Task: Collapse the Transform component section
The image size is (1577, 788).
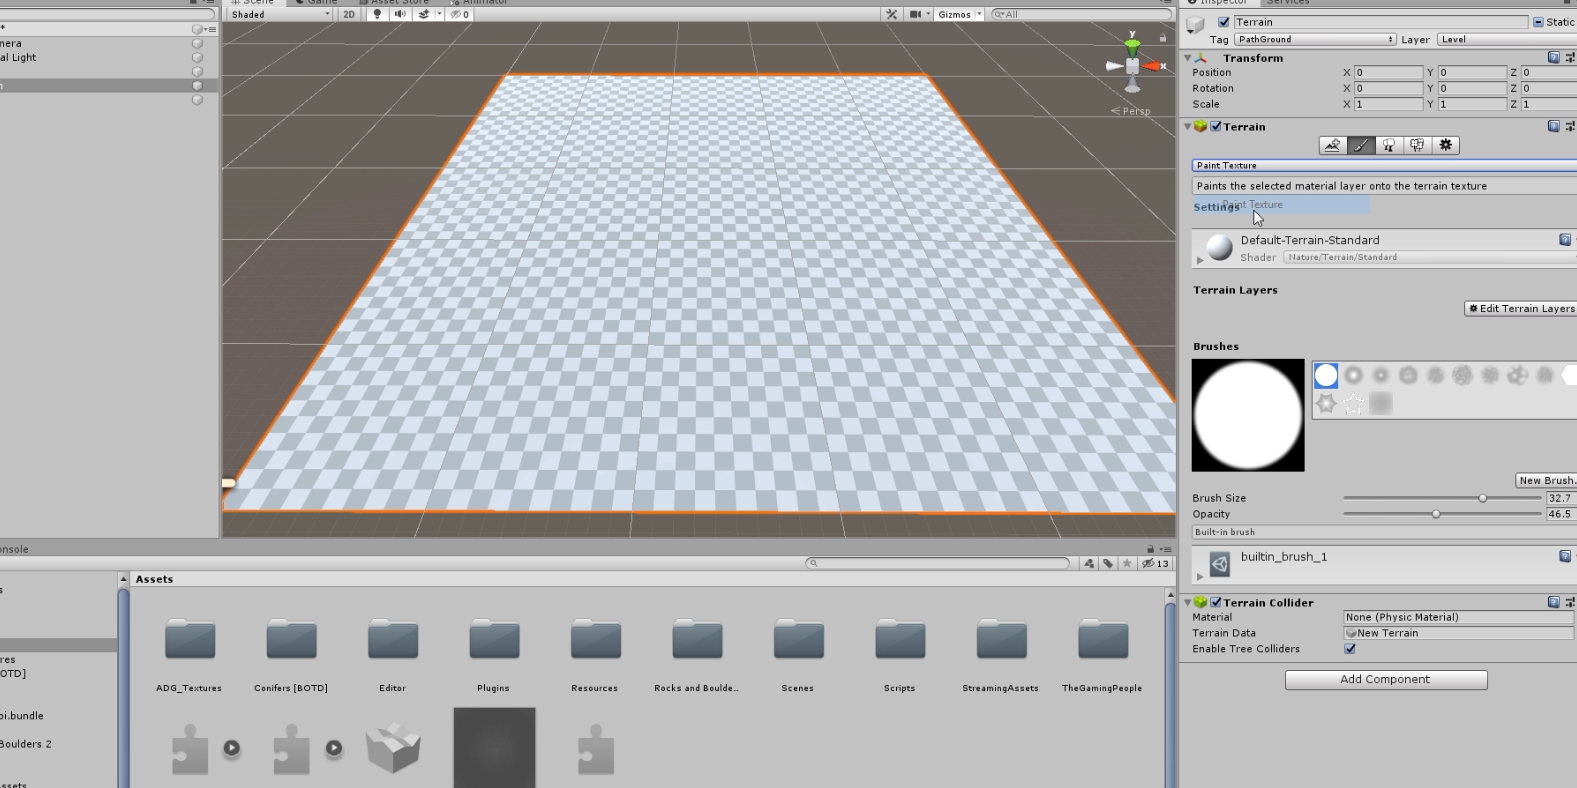Action: point(1188,58)
